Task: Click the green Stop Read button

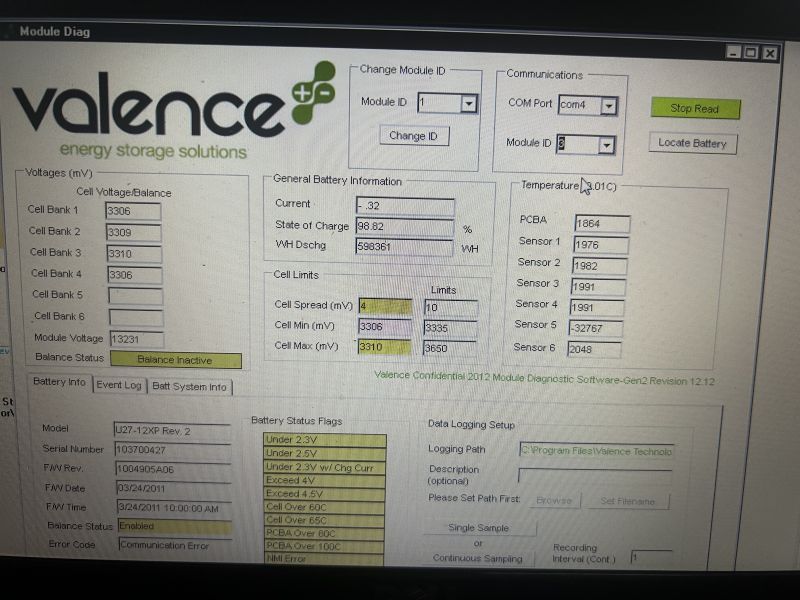Action: (695, 108)
